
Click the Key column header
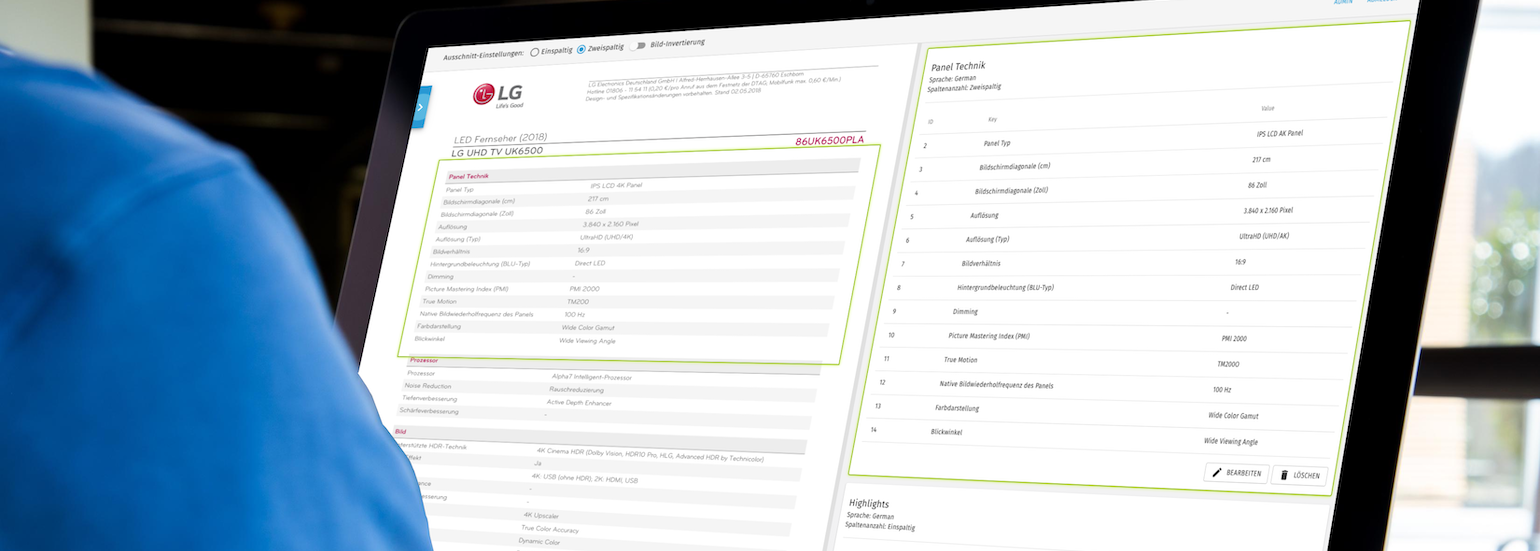(992, 120)
